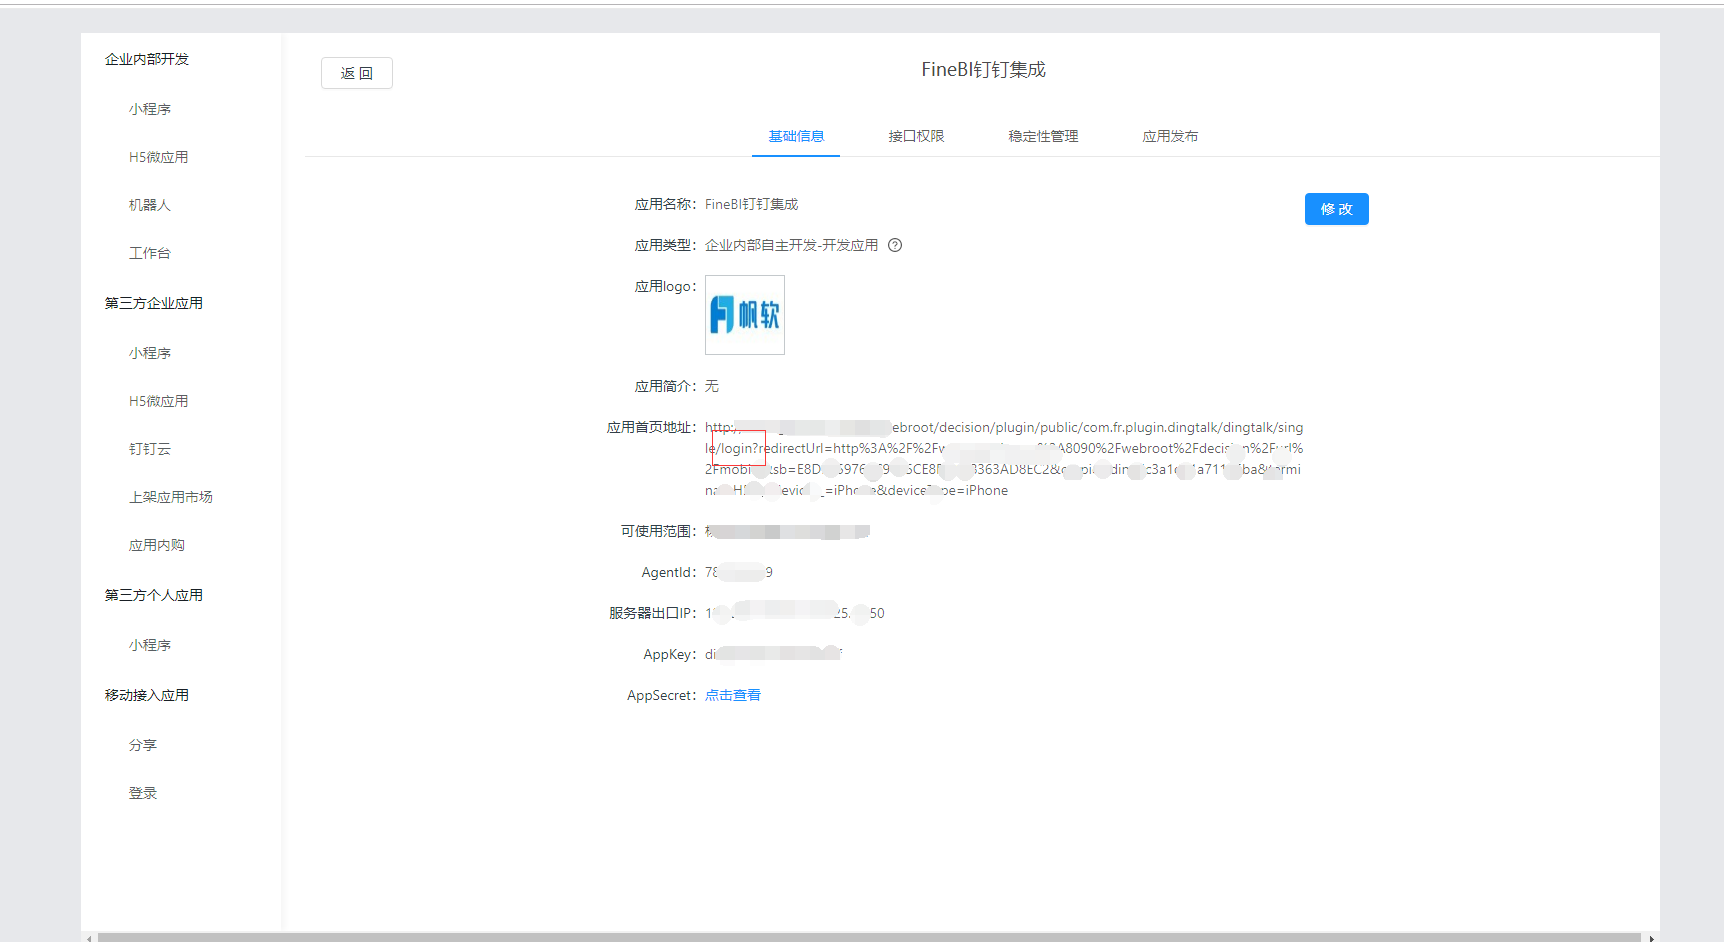This screenshot has height=942, width=1724.
Task: Click the horizontal scrollbar left arrow
Action: click(x=89, y=938)
